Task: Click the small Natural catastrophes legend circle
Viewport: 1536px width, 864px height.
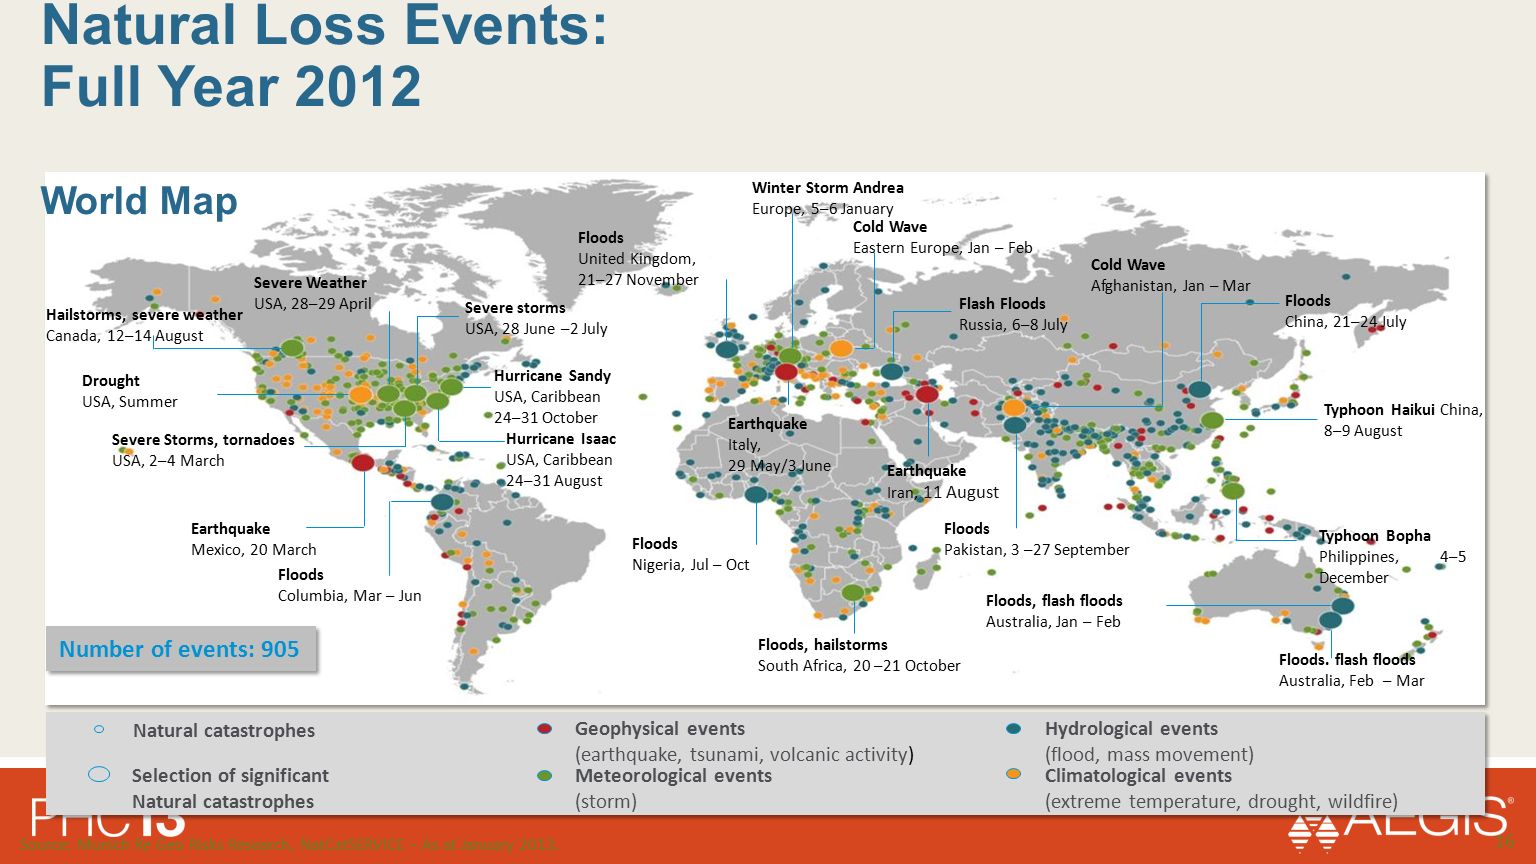Action: 99,729
